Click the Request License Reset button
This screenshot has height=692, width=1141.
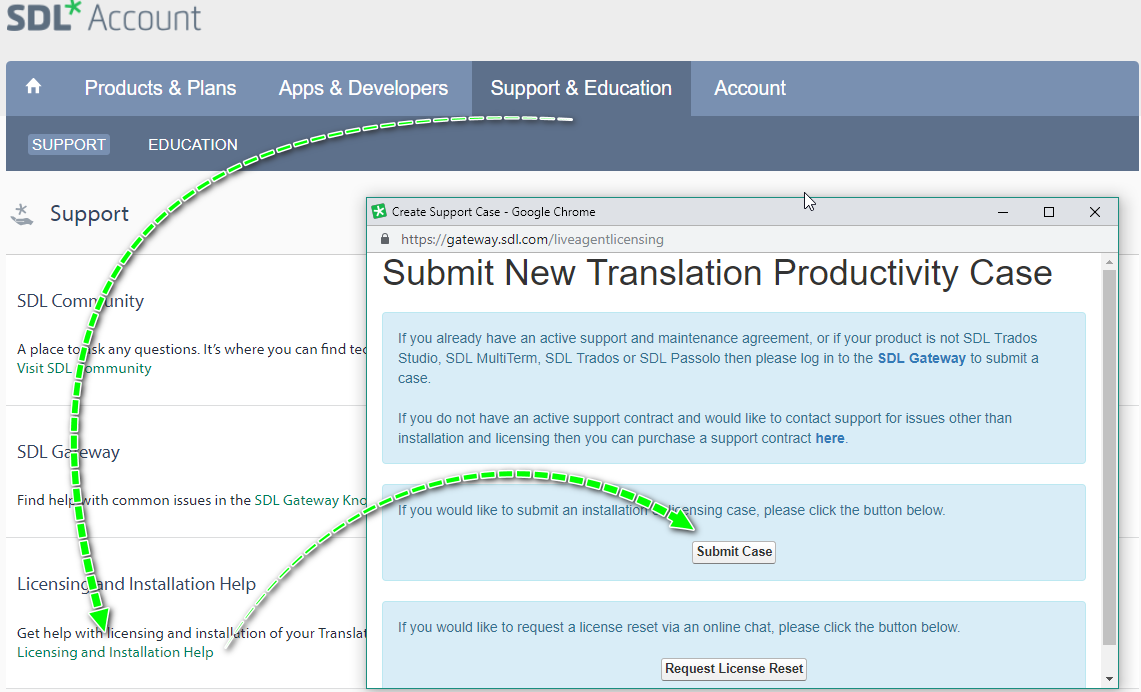tap(733, 668)
